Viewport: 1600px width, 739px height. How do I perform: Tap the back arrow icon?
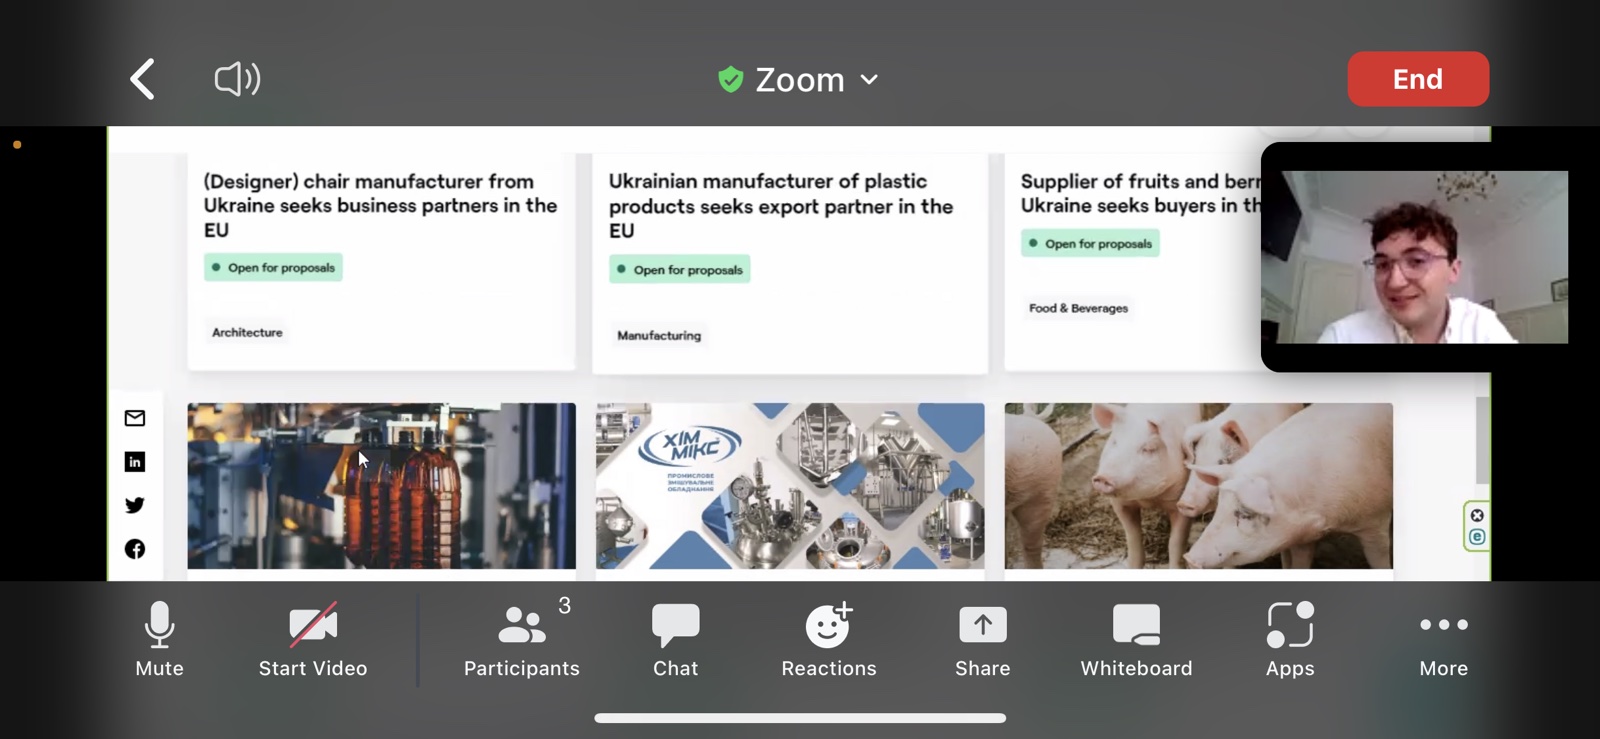pos(143,79)
